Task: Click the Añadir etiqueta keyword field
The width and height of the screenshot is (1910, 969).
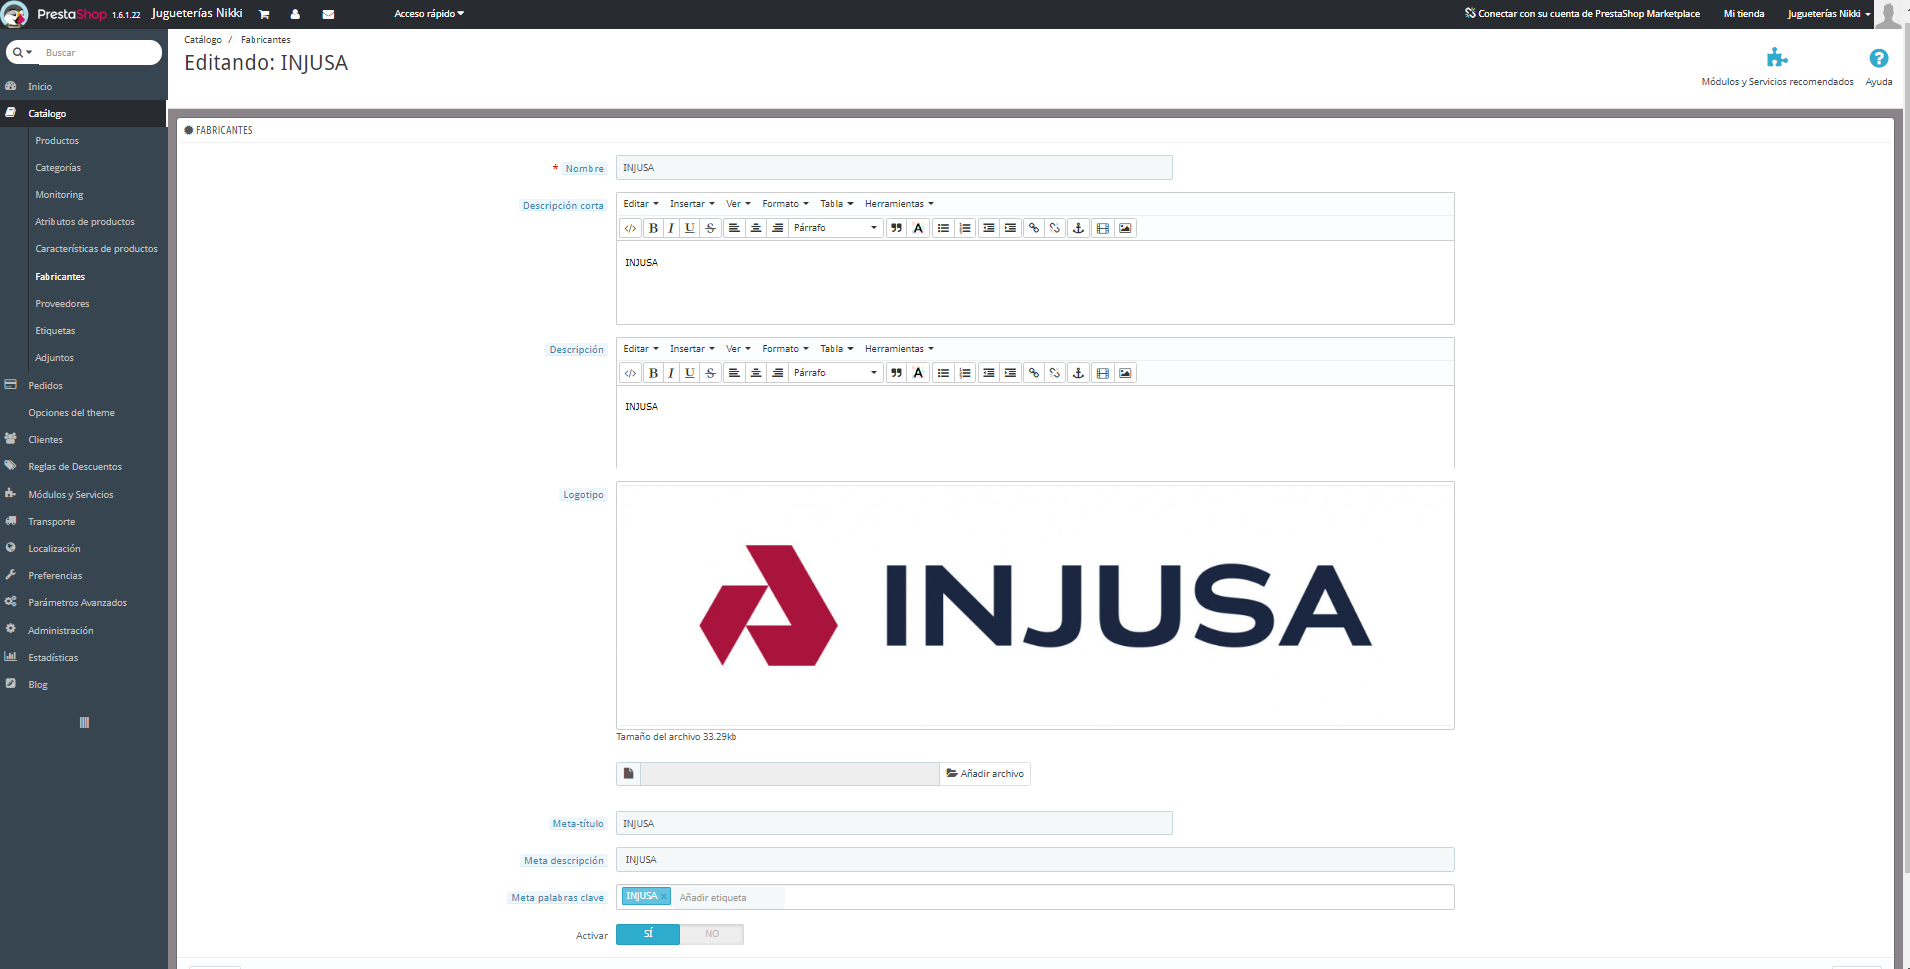Action: coord(730,898)
